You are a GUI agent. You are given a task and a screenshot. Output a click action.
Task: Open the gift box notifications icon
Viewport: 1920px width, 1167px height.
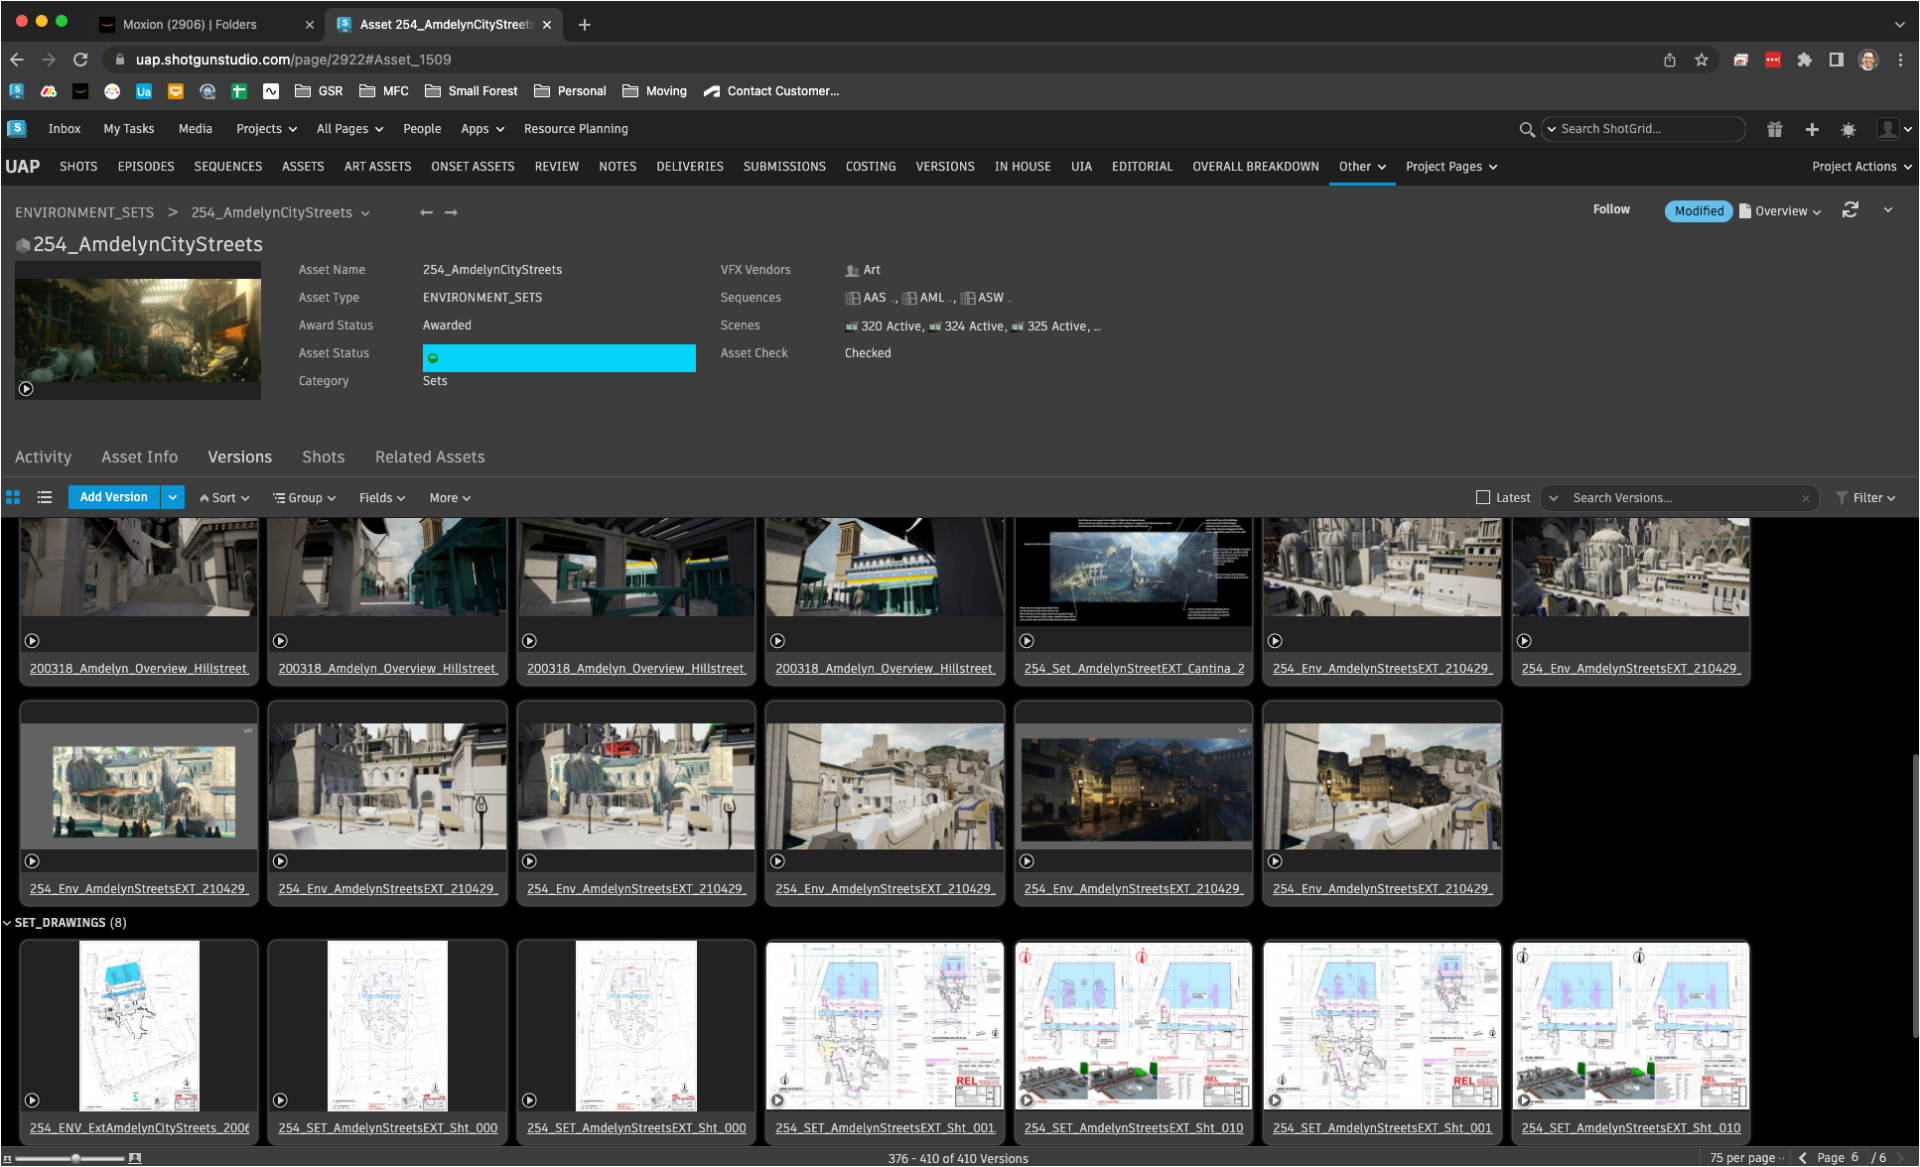(1774, 129)
